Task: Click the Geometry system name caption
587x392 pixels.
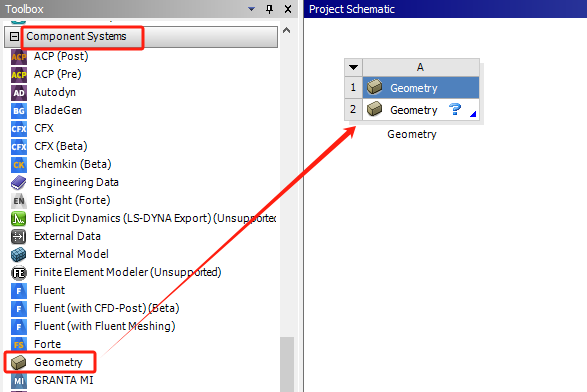Action: coord(412,134)
